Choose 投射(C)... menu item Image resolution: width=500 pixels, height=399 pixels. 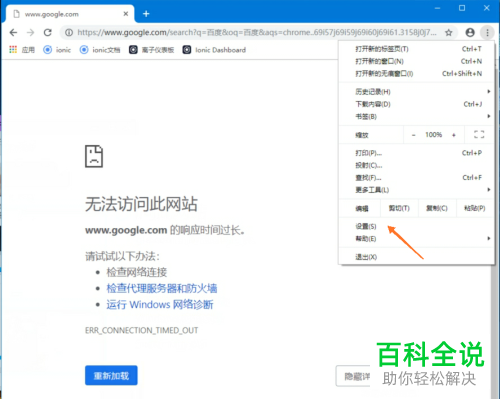pos(416,165)
